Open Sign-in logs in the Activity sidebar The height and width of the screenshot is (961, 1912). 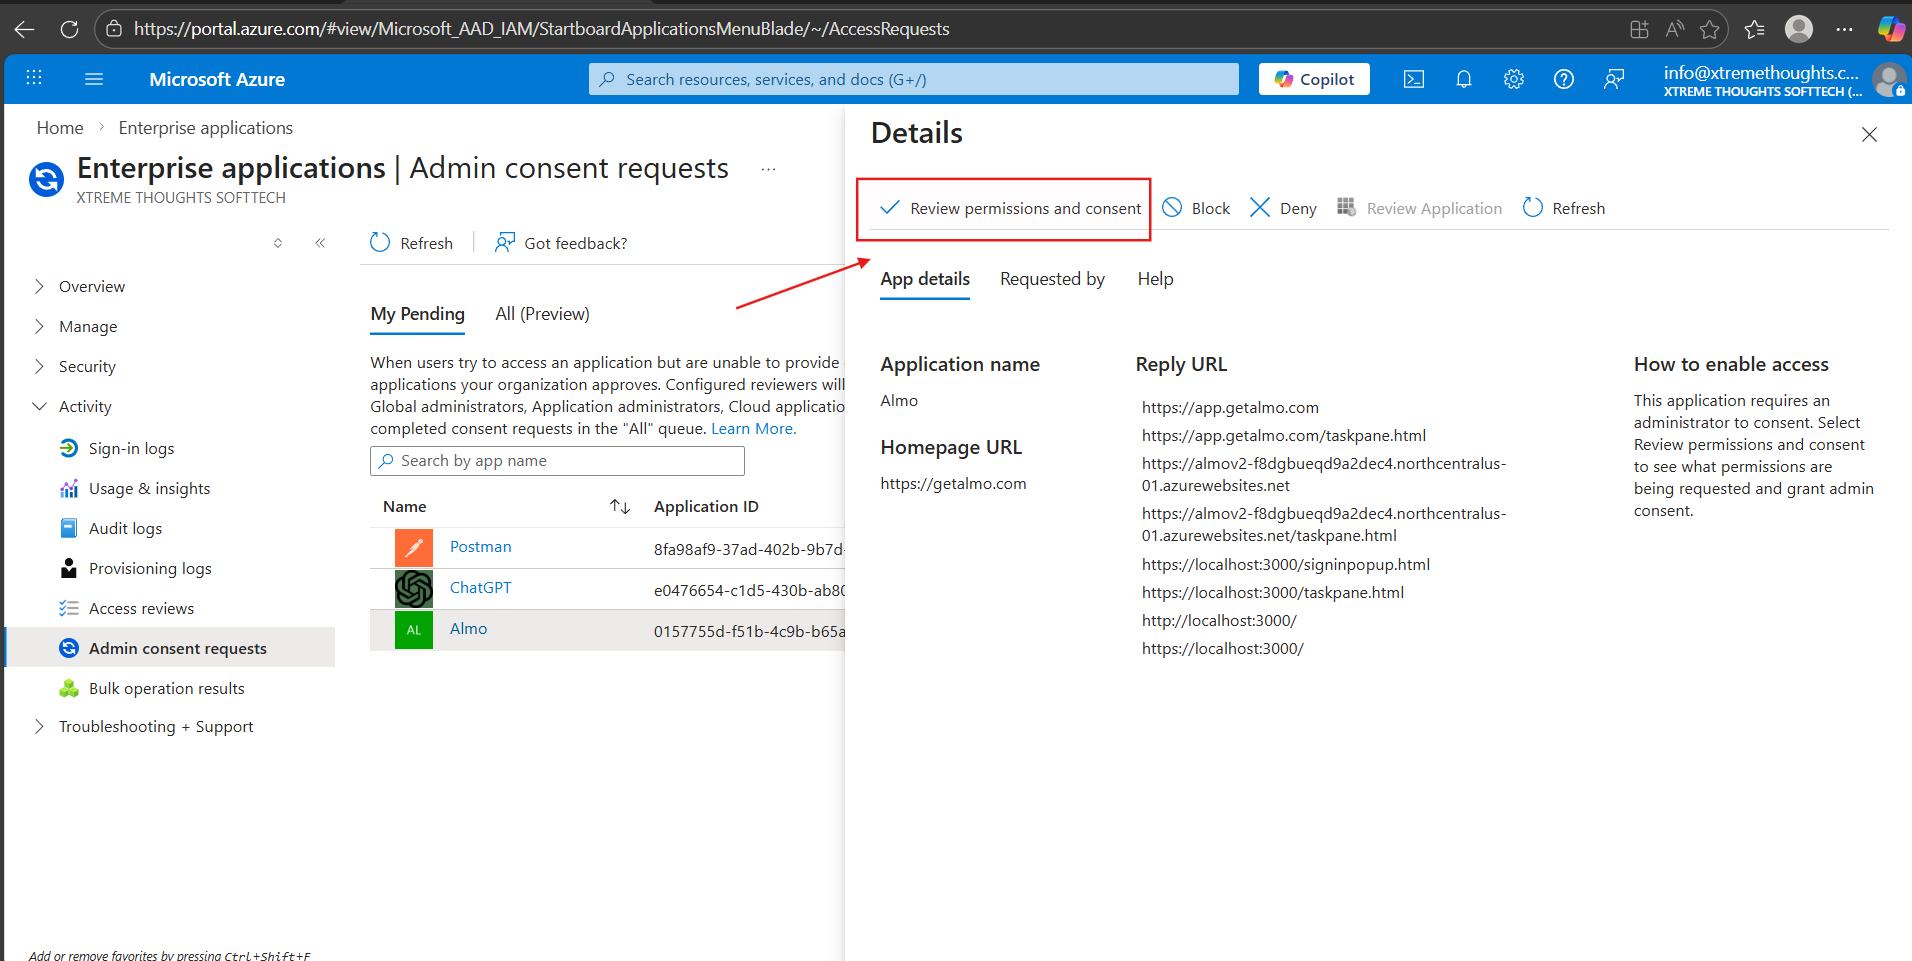coord(131,448)
